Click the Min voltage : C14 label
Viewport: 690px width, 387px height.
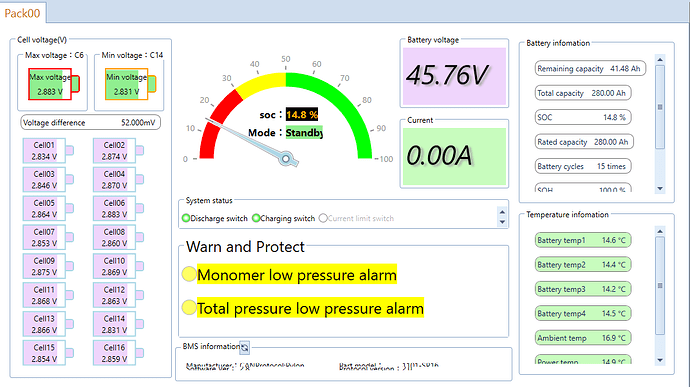(132, 55)
